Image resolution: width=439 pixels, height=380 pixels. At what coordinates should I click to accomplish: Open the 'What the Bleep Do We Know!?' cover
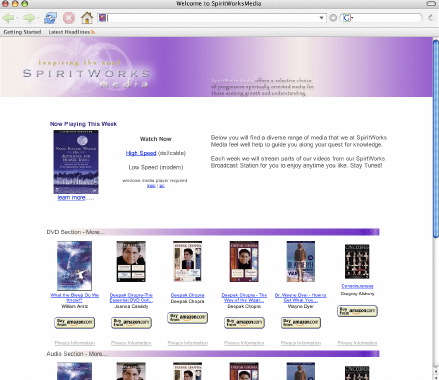[74, 266]
